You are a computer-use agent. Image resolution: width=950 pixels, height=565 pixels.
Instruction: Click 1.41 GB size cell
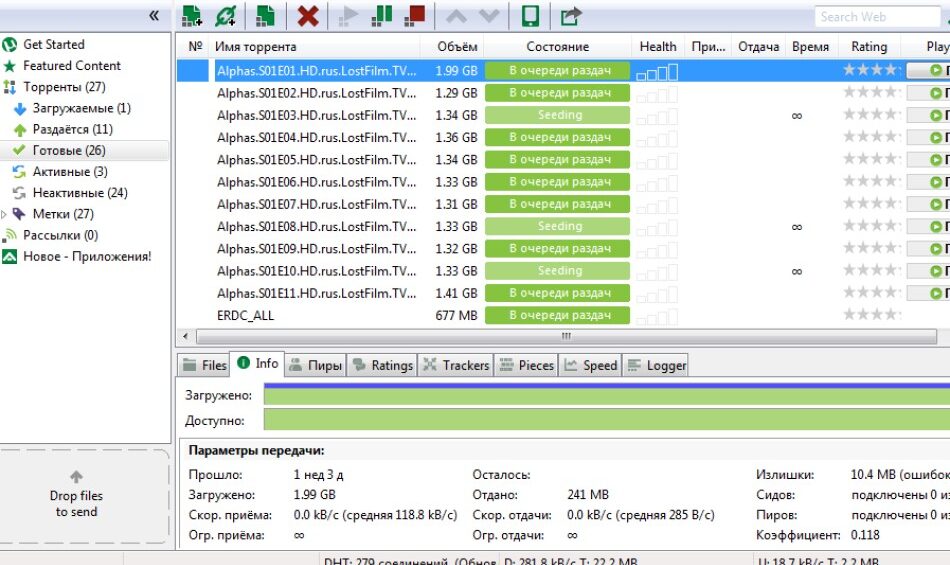[x=456, y=293]
